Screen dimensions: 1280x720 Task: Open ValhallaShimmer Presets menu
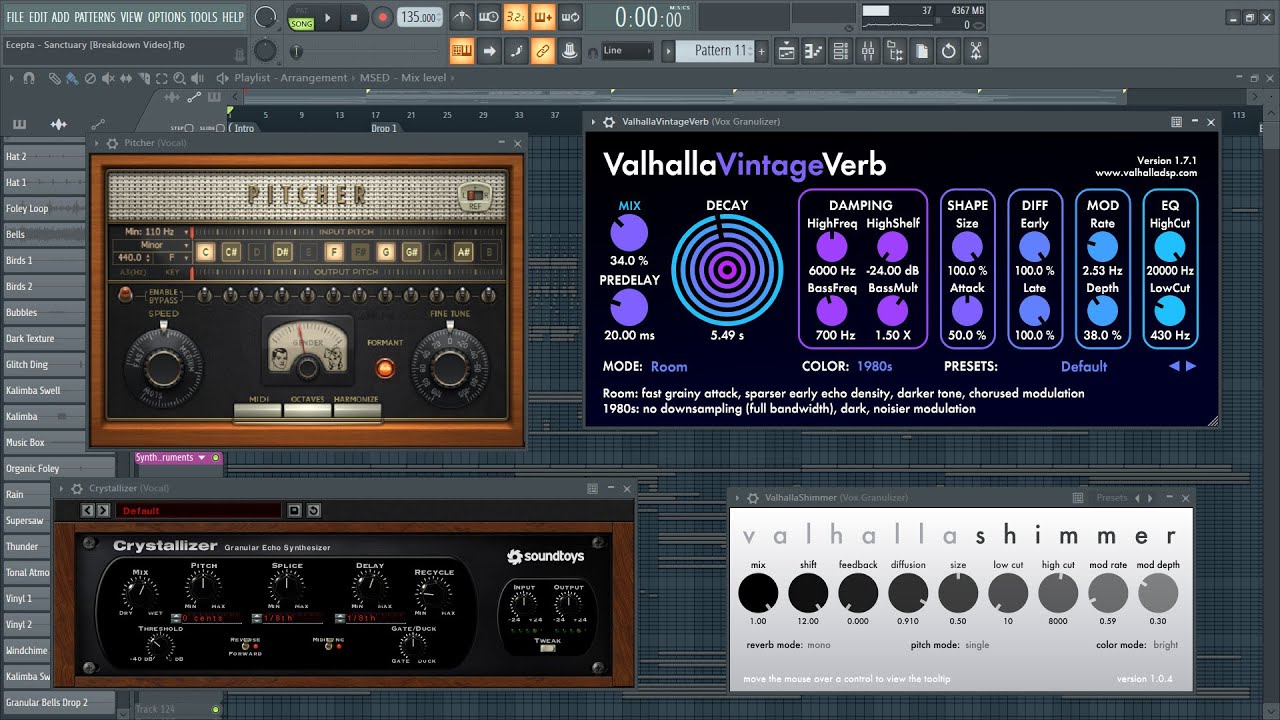tap(1111, 497)
